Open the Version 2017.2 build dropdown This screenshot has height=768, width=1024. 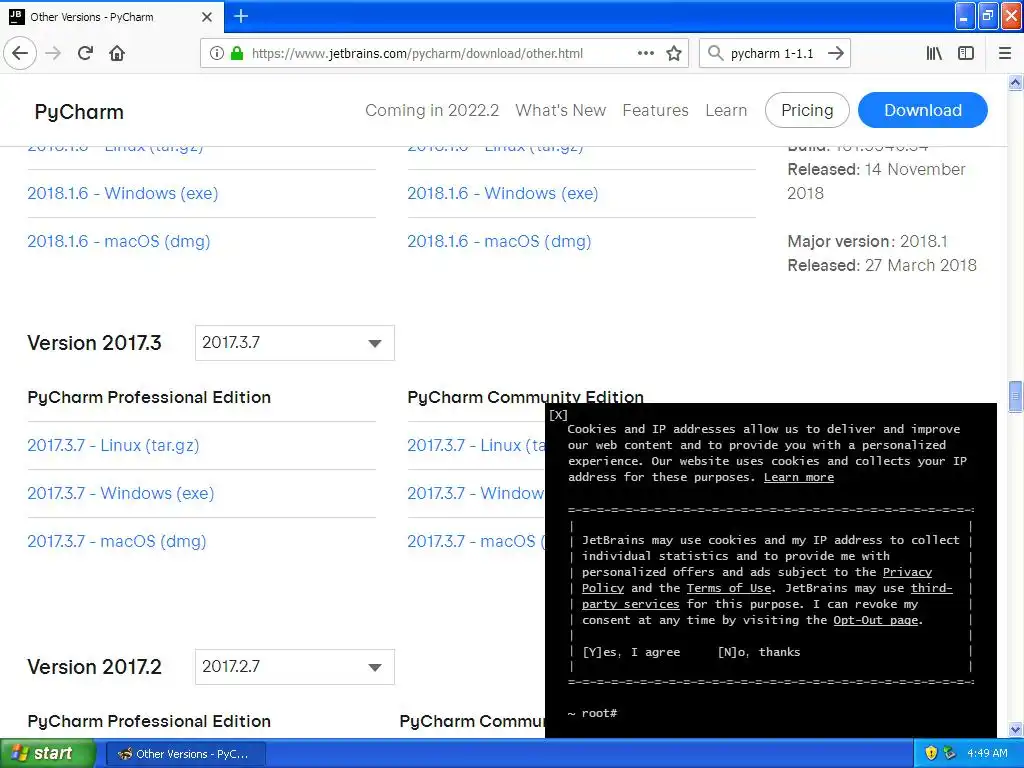pyautogui.click(x=295, y=667)
